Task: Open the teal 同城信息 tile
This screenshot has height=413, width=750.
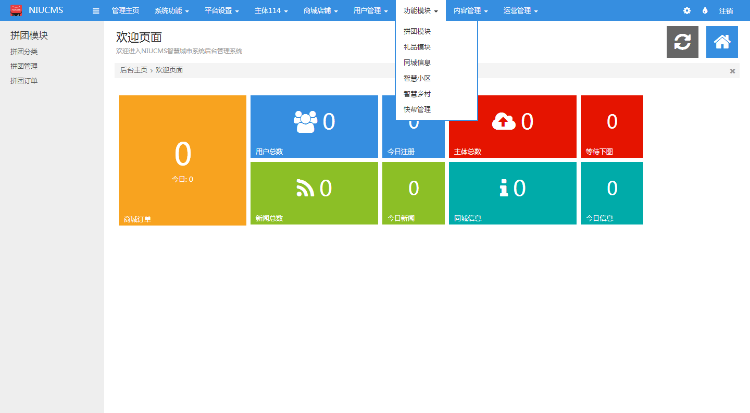Action: tap(513, 193)
